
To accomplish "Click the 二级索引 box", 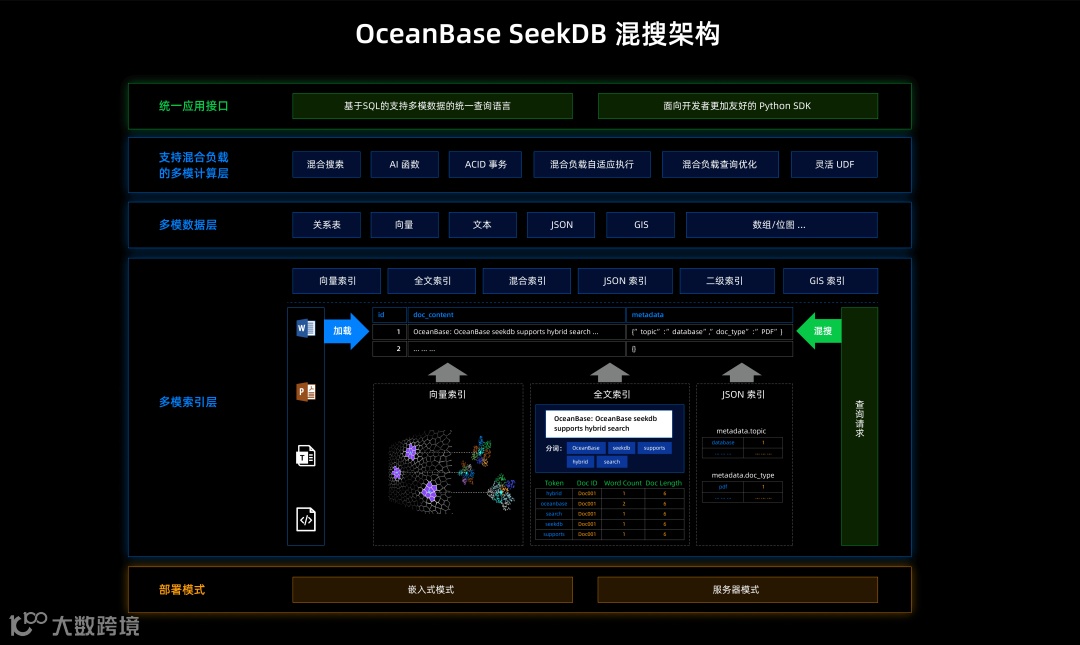I will (x=727, y=281).
